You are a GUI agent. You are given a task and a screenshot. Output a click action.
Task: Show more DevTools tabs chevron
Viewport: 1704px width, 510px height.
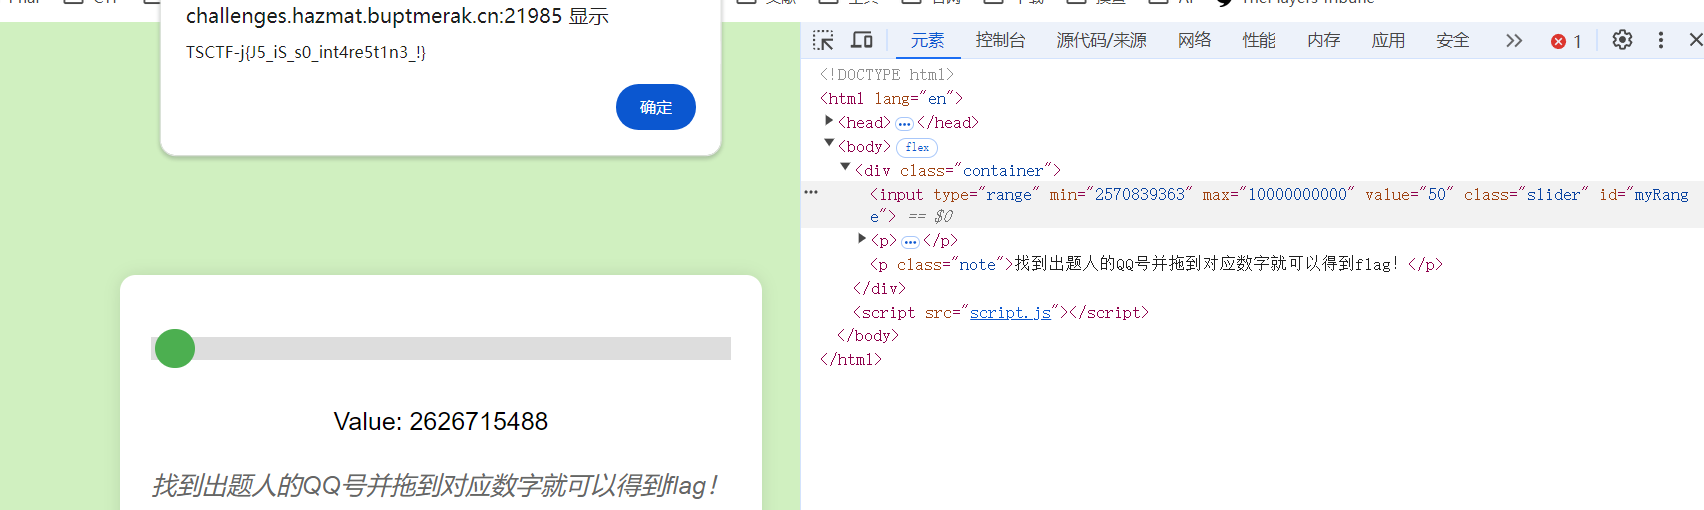click(x=1514, y=40)
